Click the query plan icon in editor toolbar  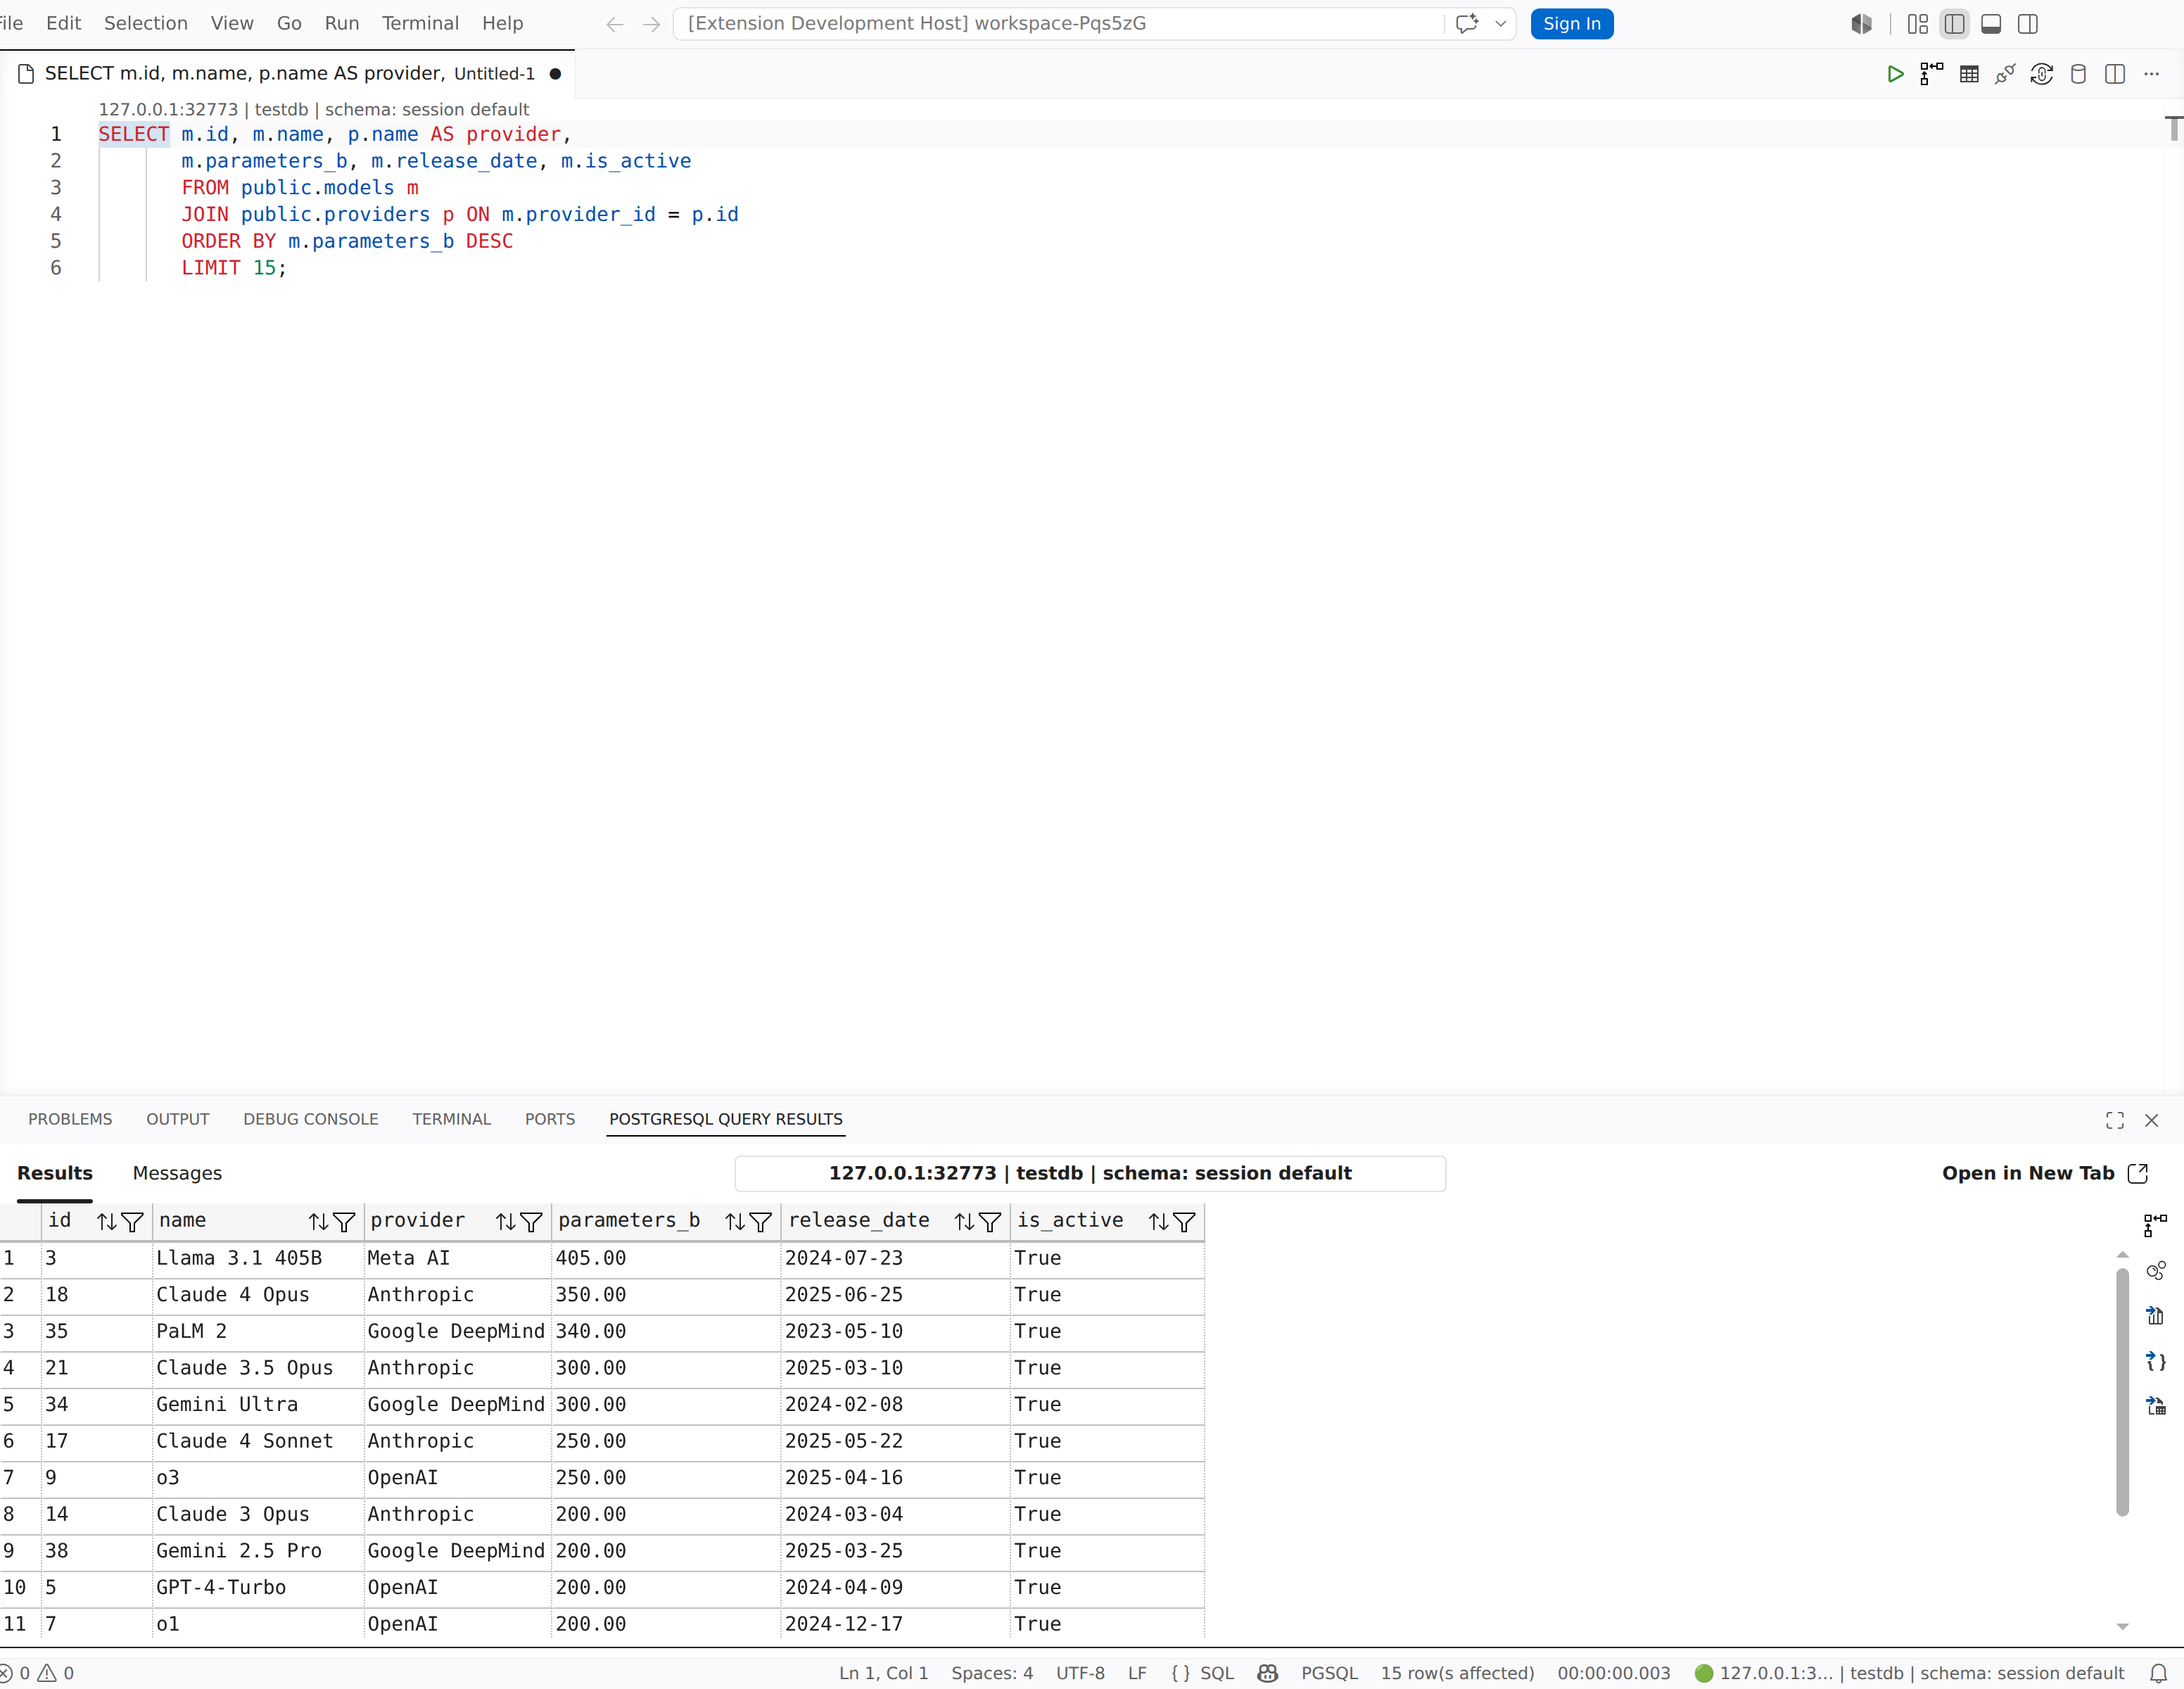pos(1932,74)
